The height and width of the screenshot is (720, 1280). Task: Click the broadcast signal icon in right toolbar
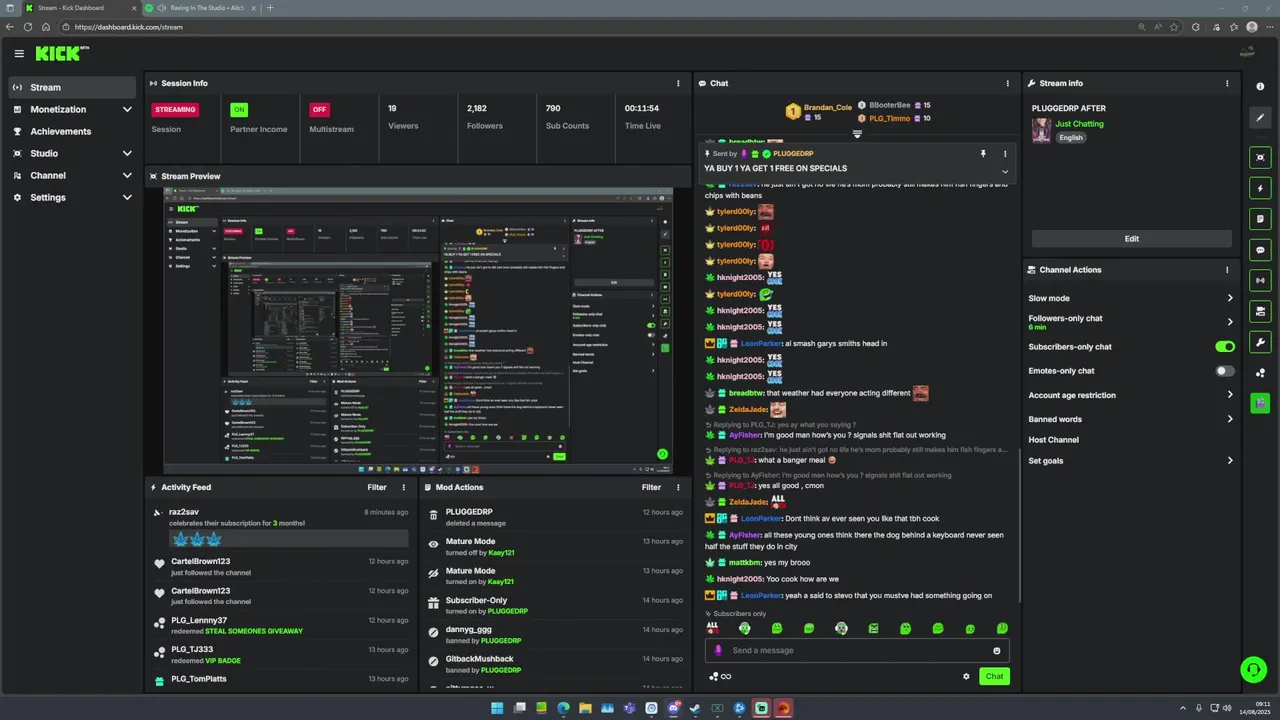click(x=1260, y=281)
